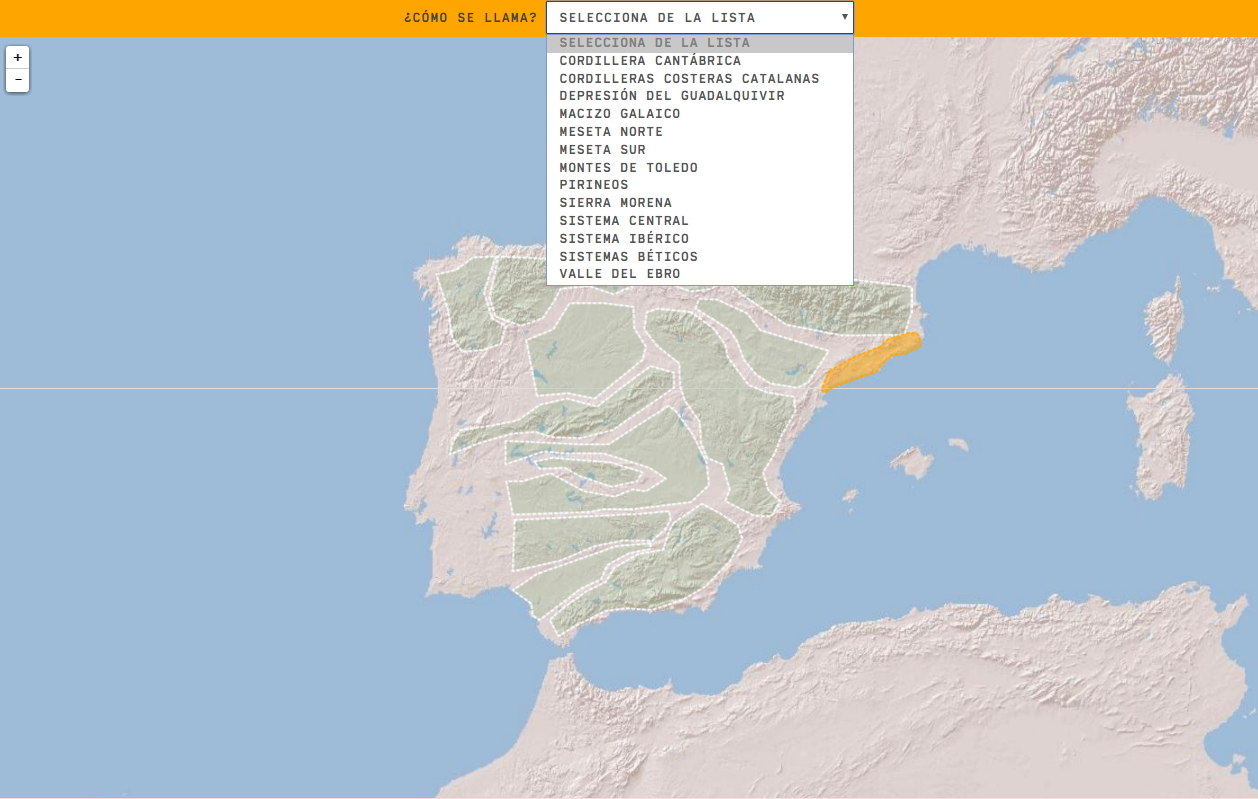This screenshot has width=1258, height=799.
Task: Open the ¿CÓMO SE LLAMA? selection combo box
Action: coord(698,17)
